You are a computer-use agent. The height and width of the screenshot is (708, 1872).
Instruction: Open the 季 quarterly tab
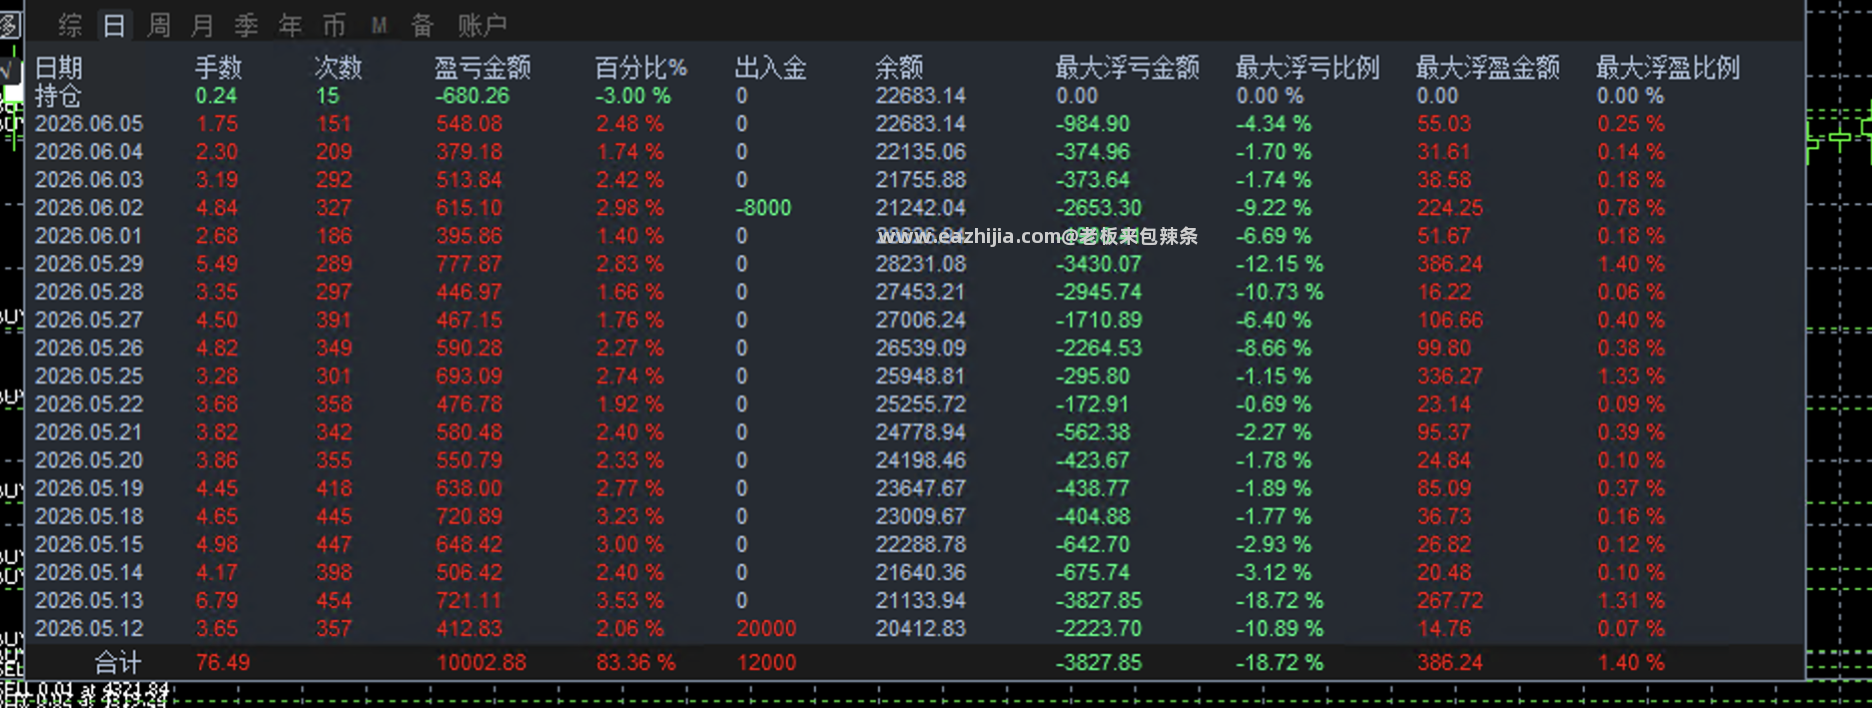pos(246,25)
